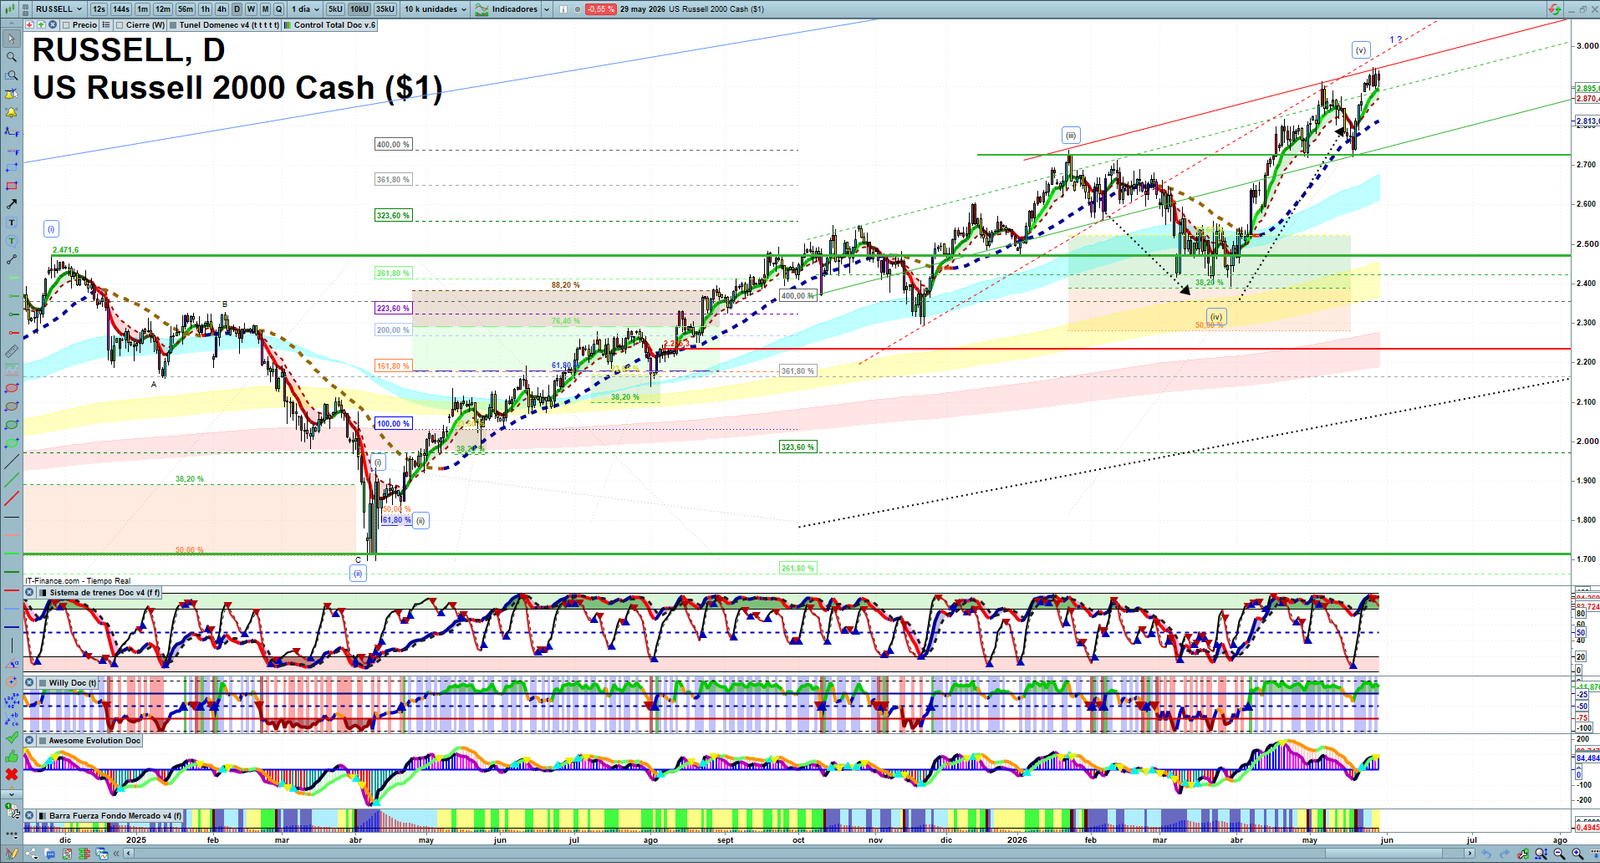
Task: Select the green speech-bubble text tool
Action: coord(12,241)
